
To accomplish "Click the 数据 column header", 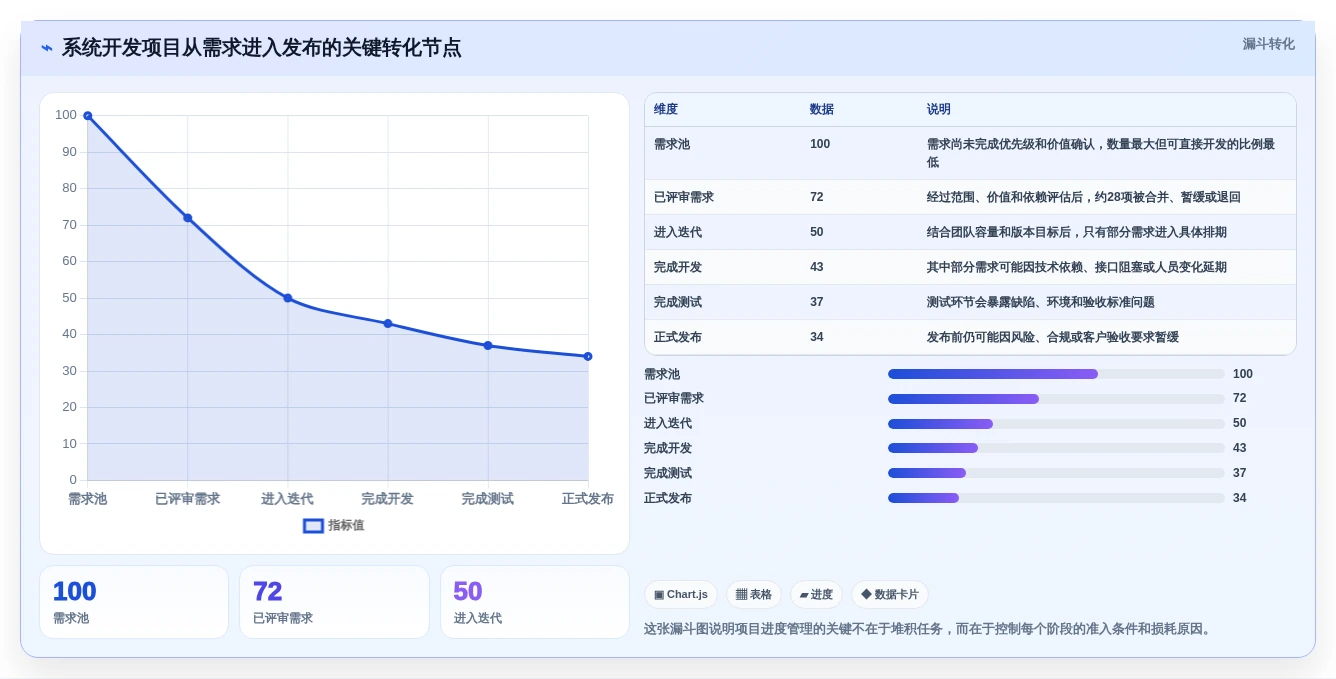I will point(822,109).
